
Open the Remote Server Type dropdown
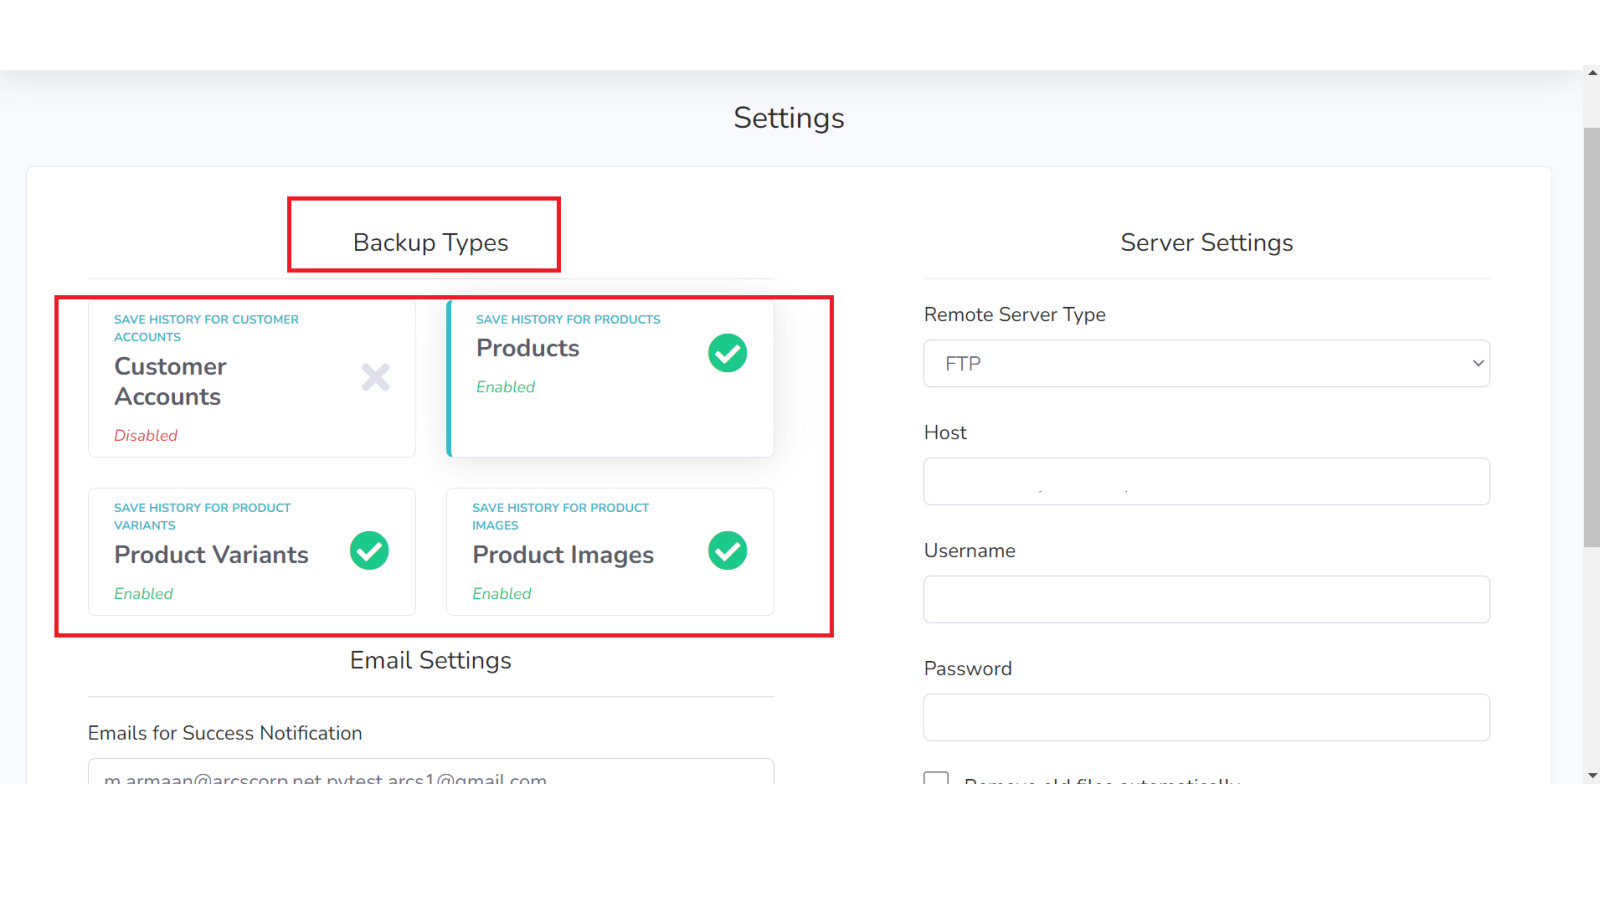(1205, 364)
